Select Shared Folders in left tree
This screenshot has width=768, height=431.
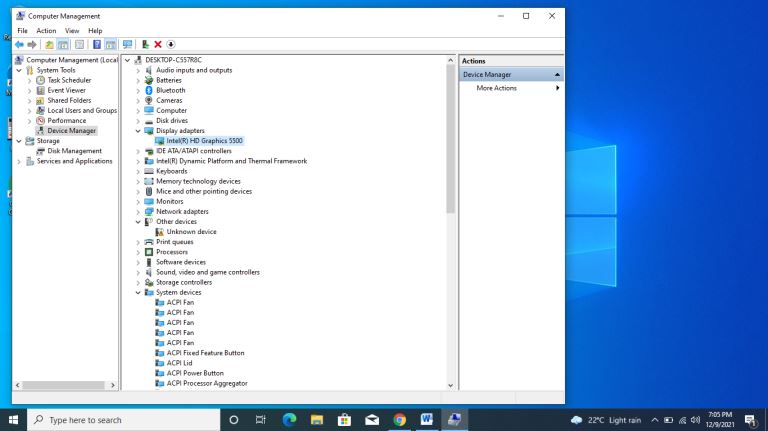click(x=69, y=100)
